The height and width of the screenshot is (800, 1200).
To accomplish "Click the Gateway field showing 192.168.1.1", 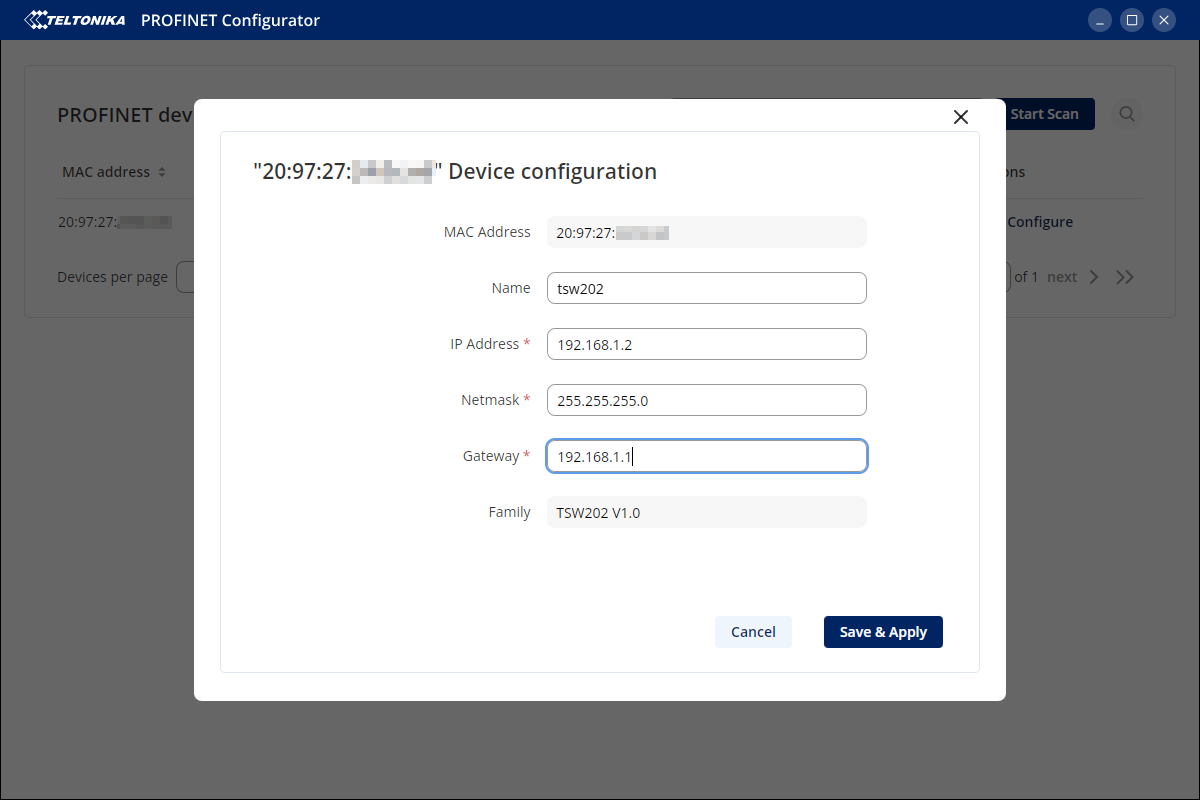I will [706, 456].
